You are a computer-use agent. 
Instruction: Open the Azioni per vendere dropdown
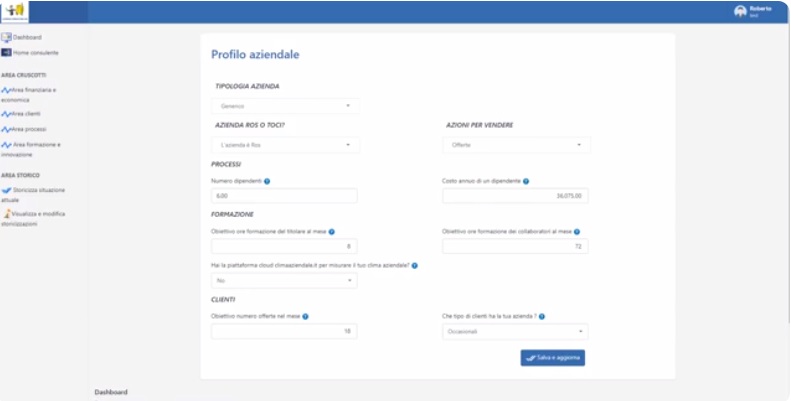click(x=516, y=145)
